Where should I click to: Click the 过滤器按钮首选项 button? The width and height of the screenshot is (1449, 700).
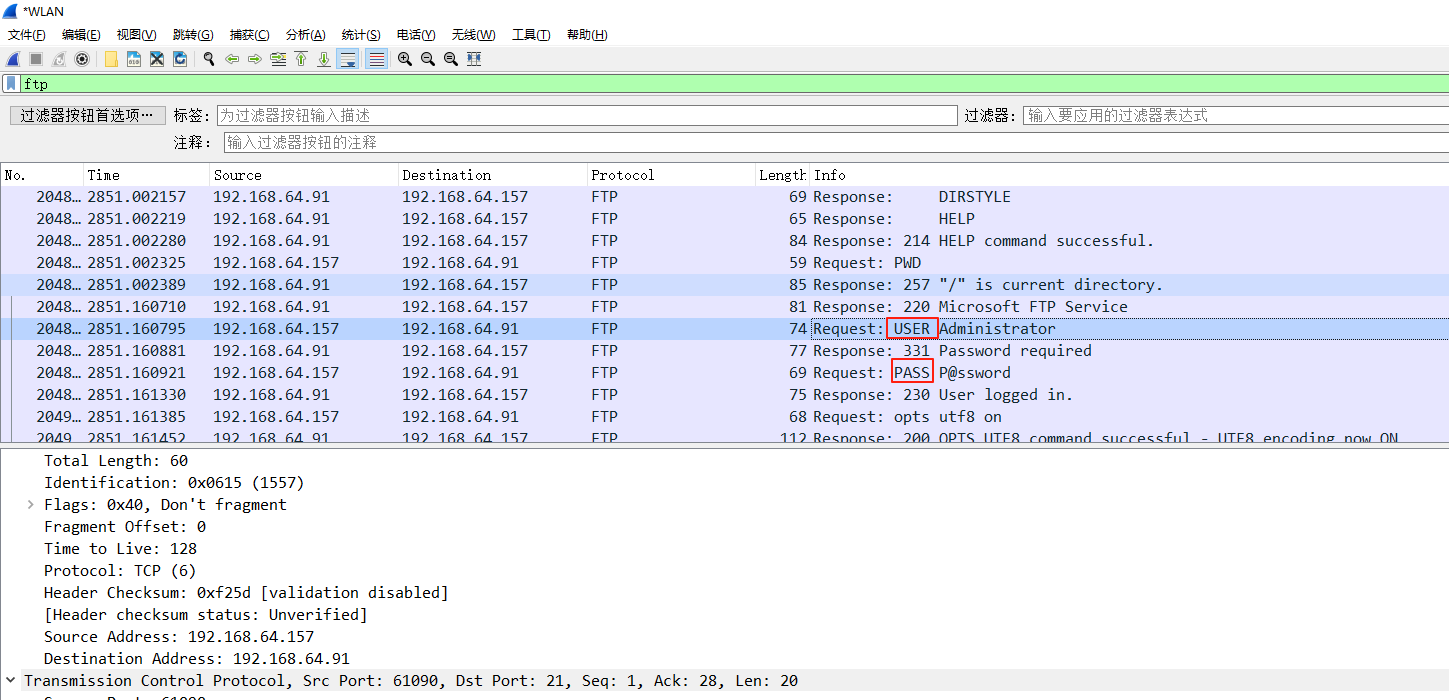click(88, 115)
